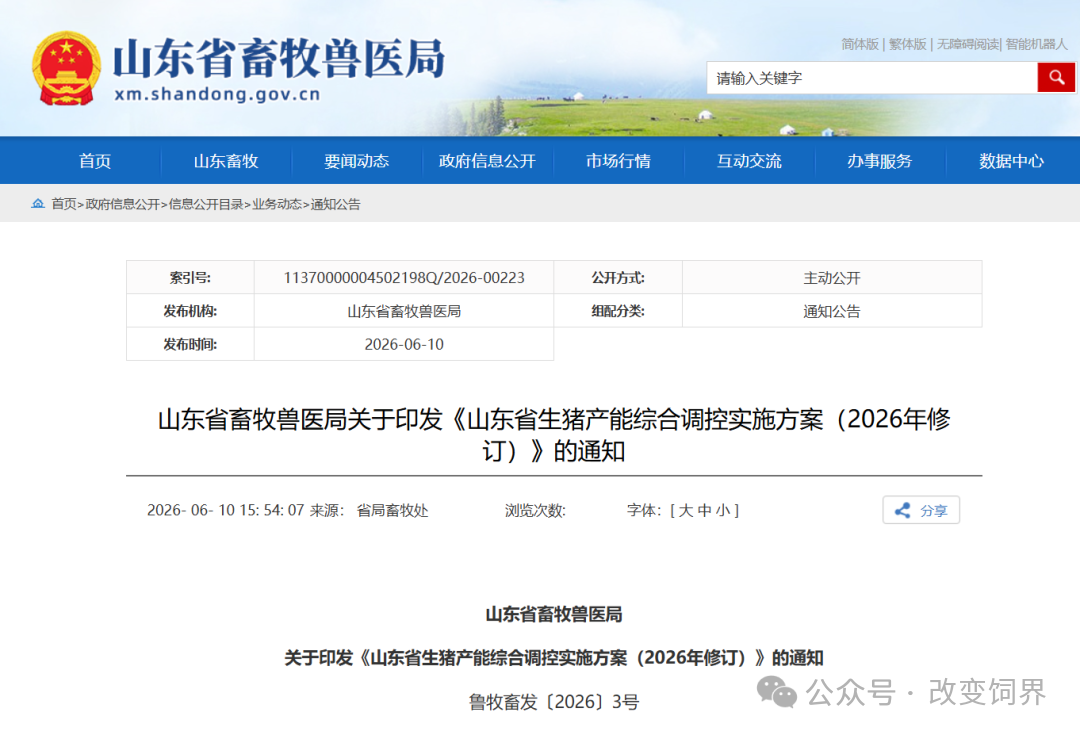This screenshot has height=735, width=1080.
Task: Click the 分享 share button
Action: click(x=921, y=510)
